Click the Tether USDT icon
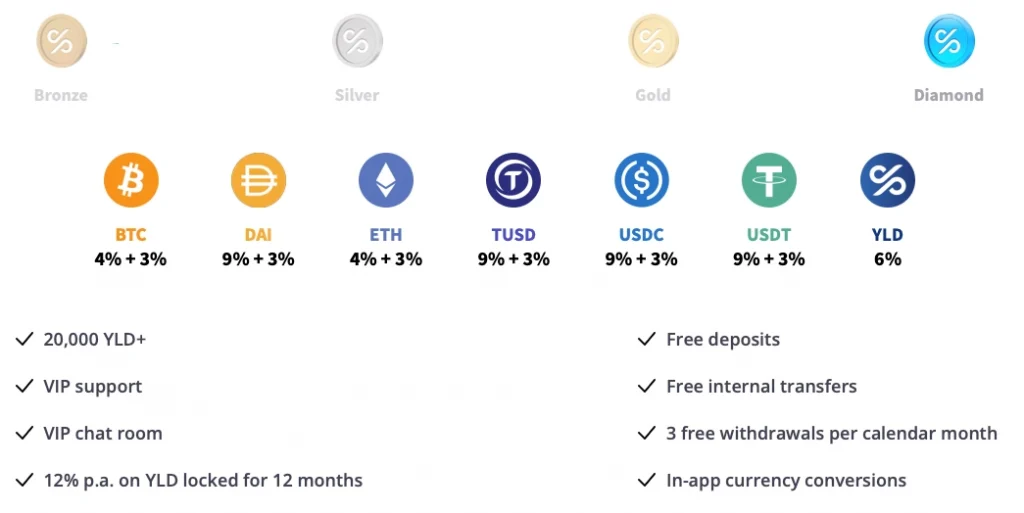 coord(768,181)
